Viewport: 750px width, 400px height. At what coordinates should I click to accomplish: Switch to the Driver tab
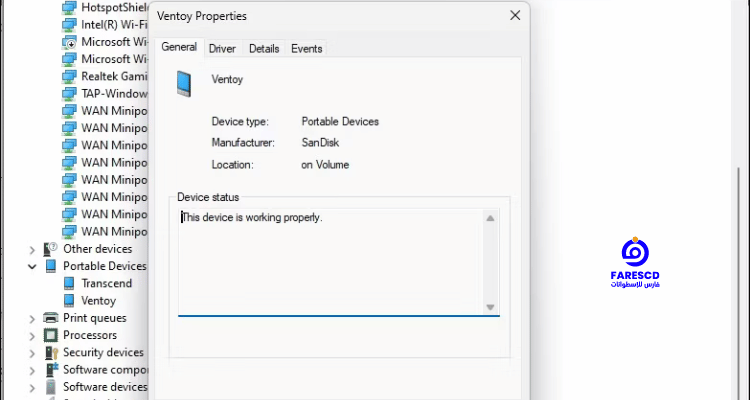tap(222, 49)
